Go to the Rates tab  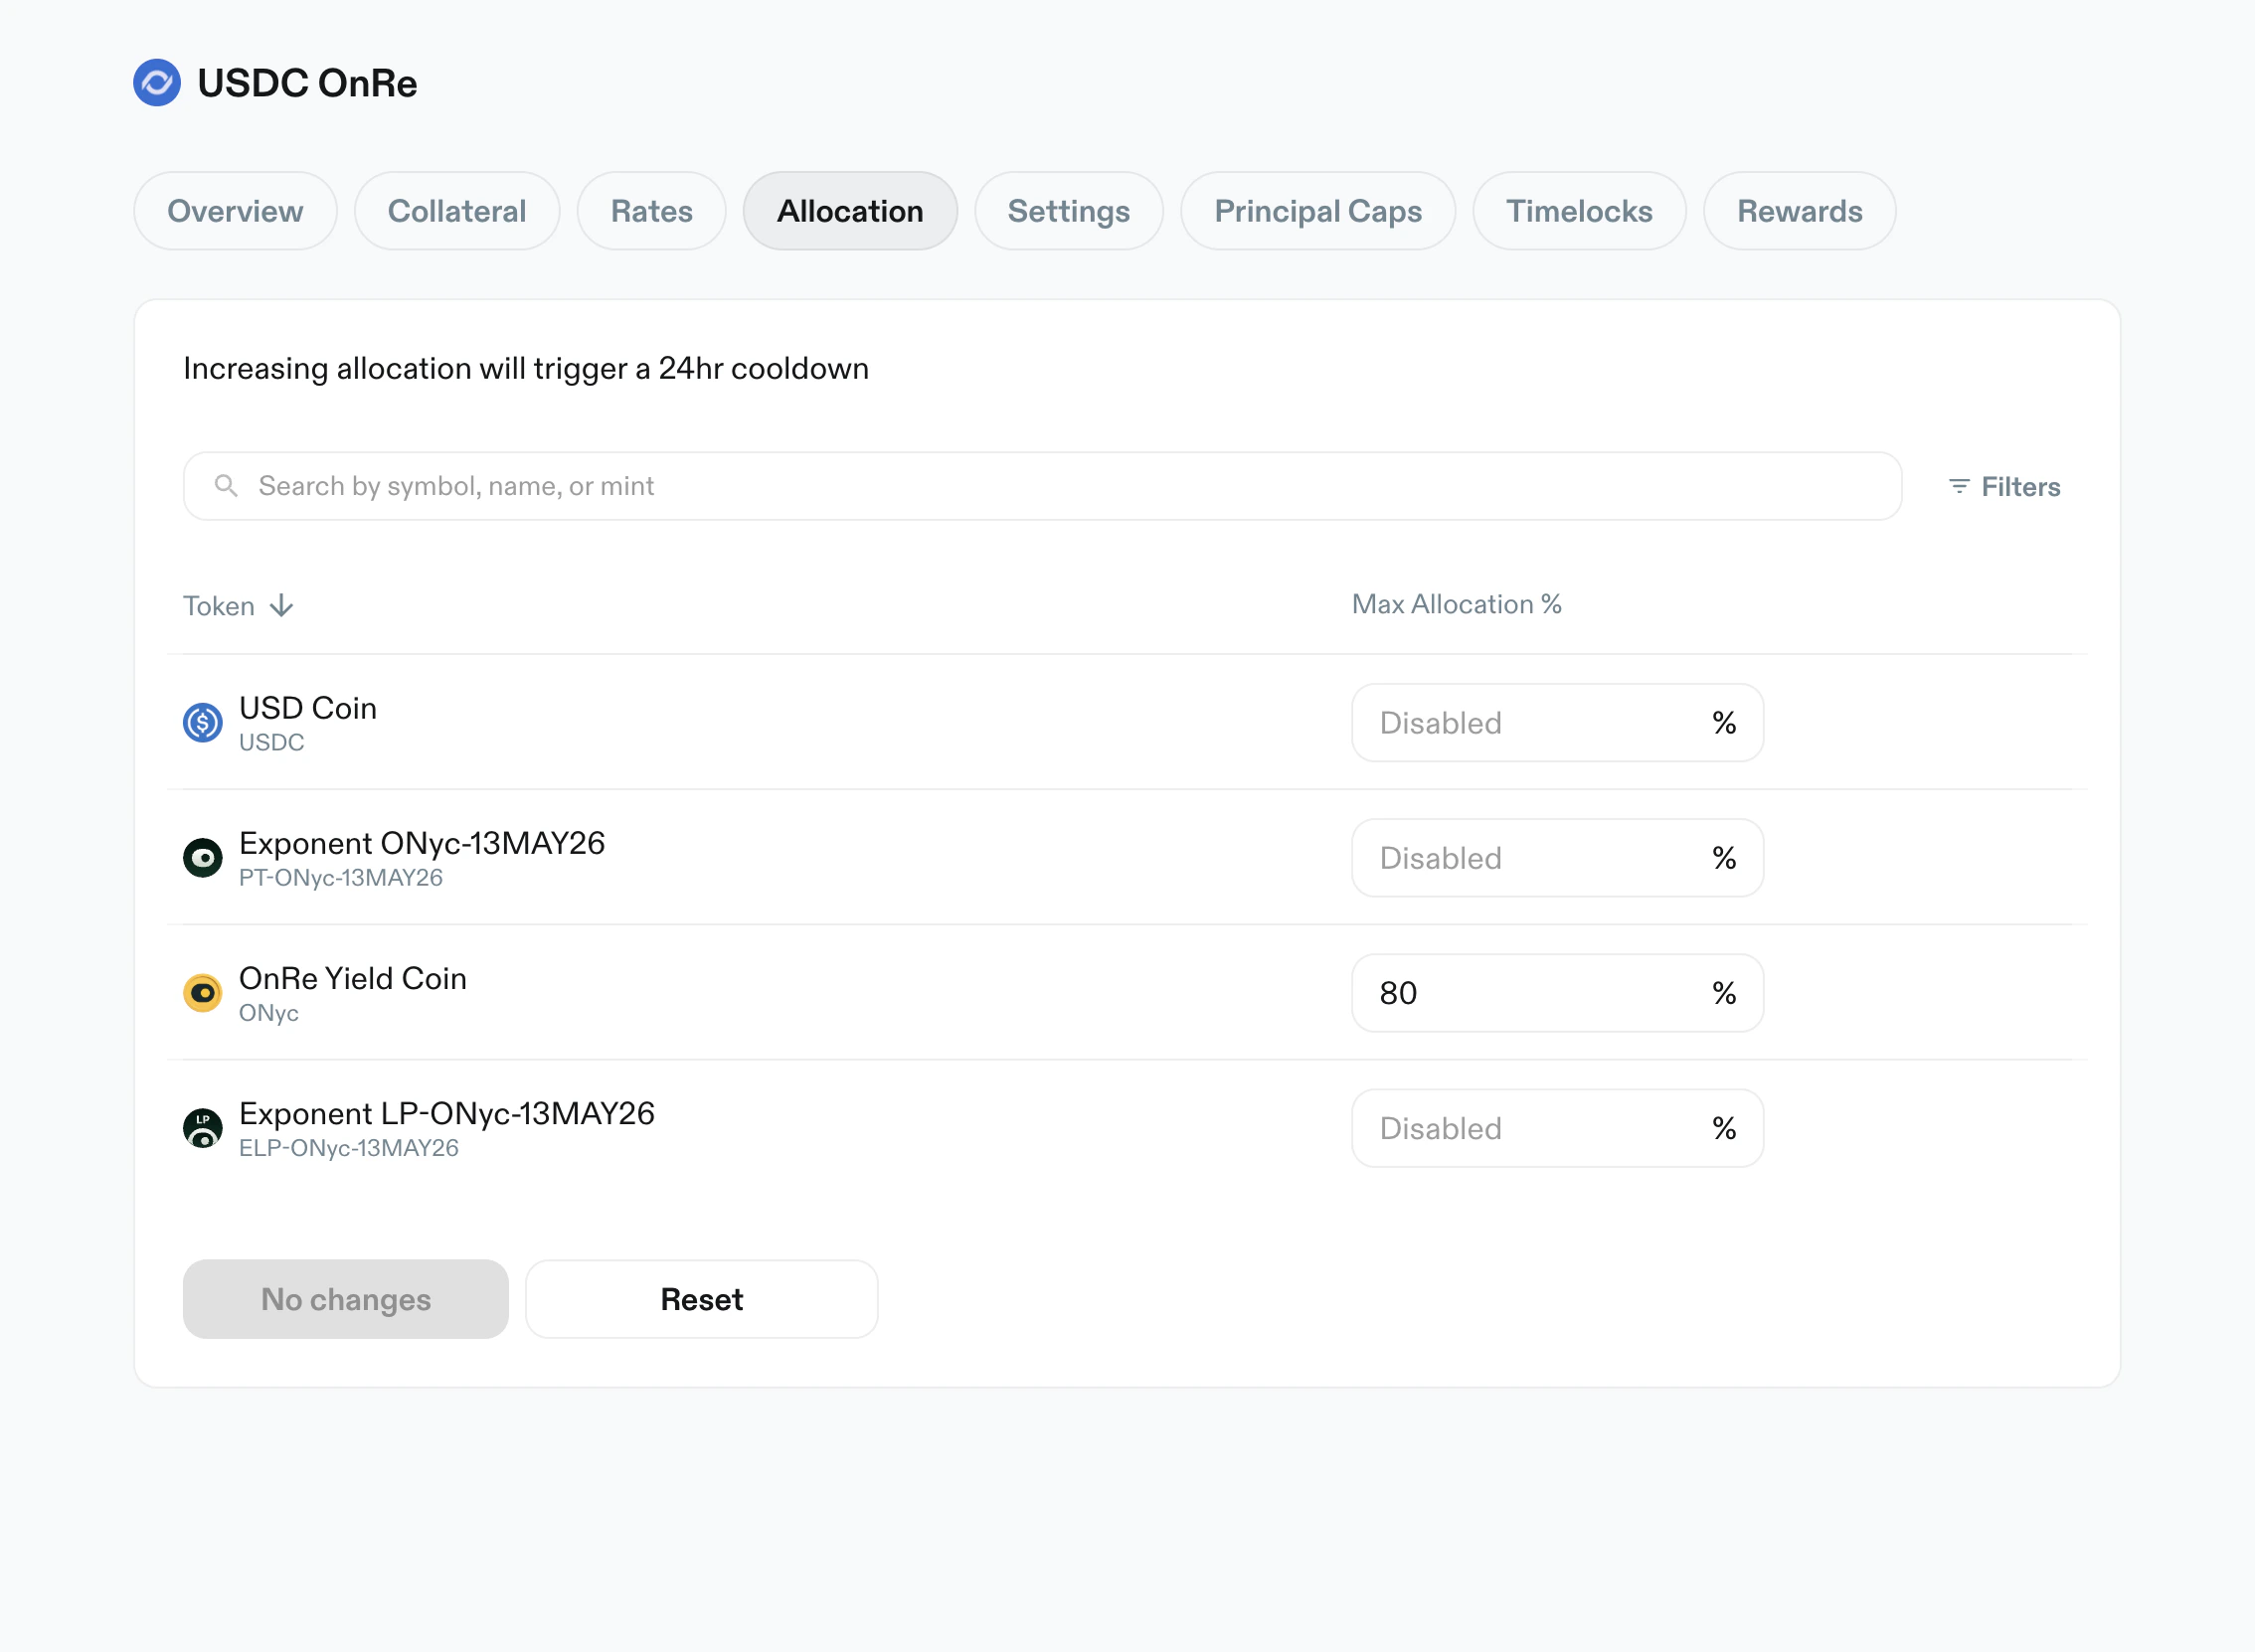pos(652,211)
